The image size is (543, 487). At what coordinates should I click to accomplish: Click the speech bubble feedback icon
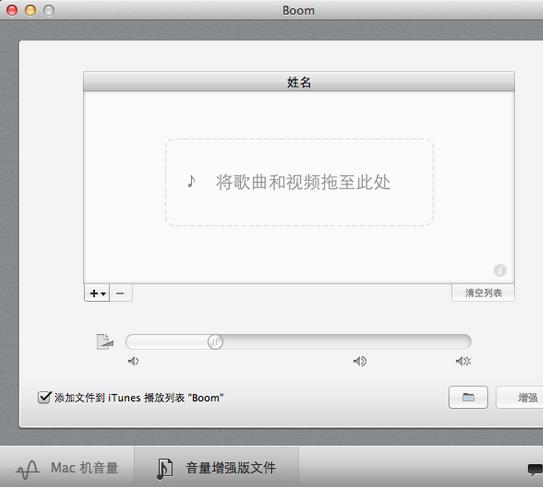535,469
